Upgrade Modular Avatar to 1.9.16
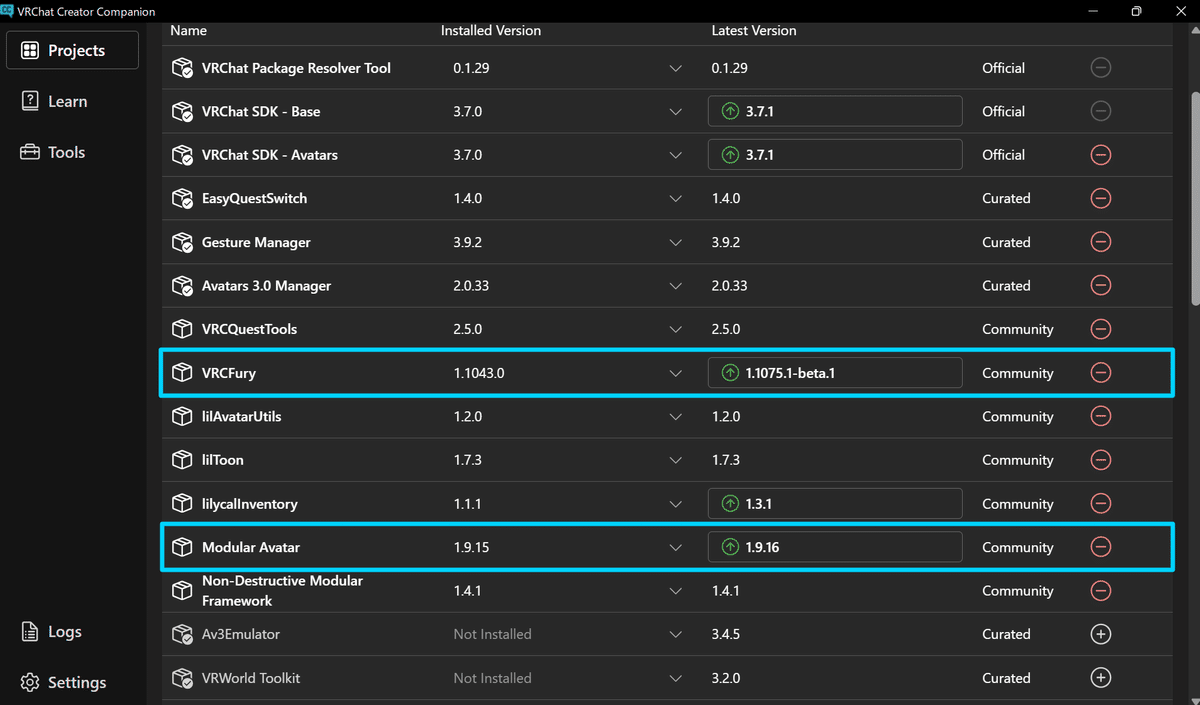 [x=835, y=547]
